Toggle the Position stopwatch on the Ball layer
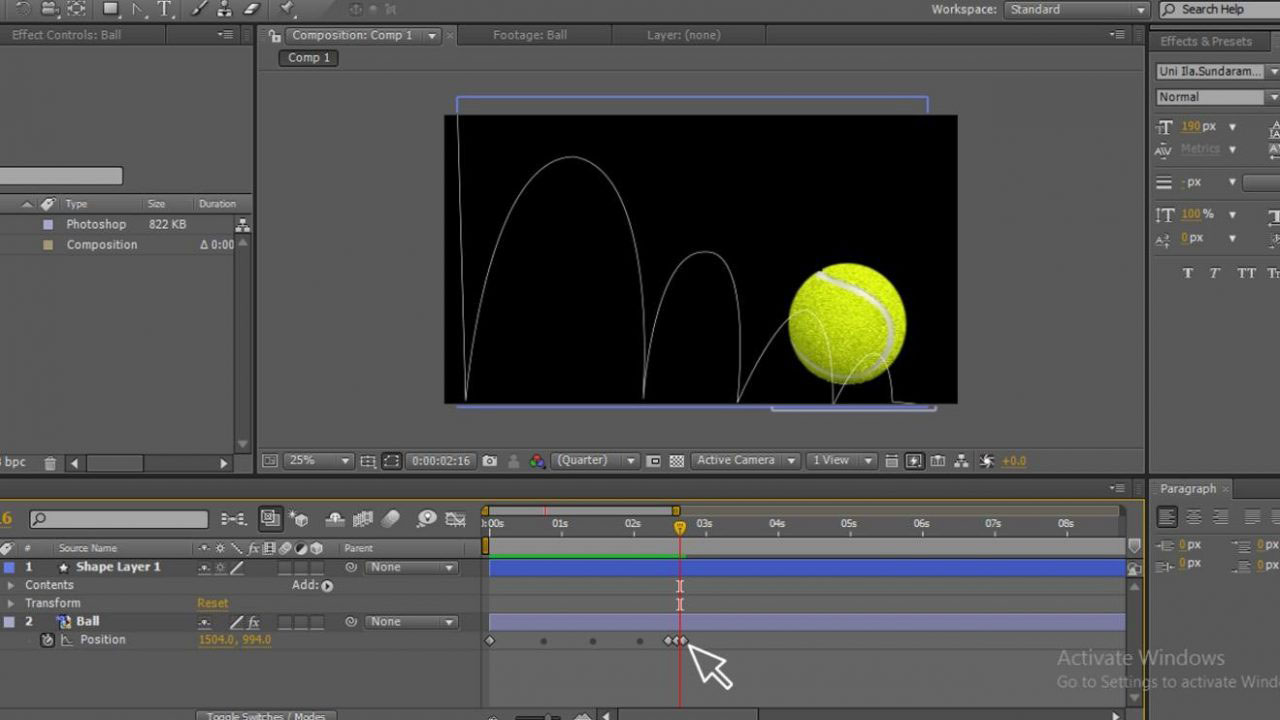This screenshot has width=1280, height=720. (47, 640)
